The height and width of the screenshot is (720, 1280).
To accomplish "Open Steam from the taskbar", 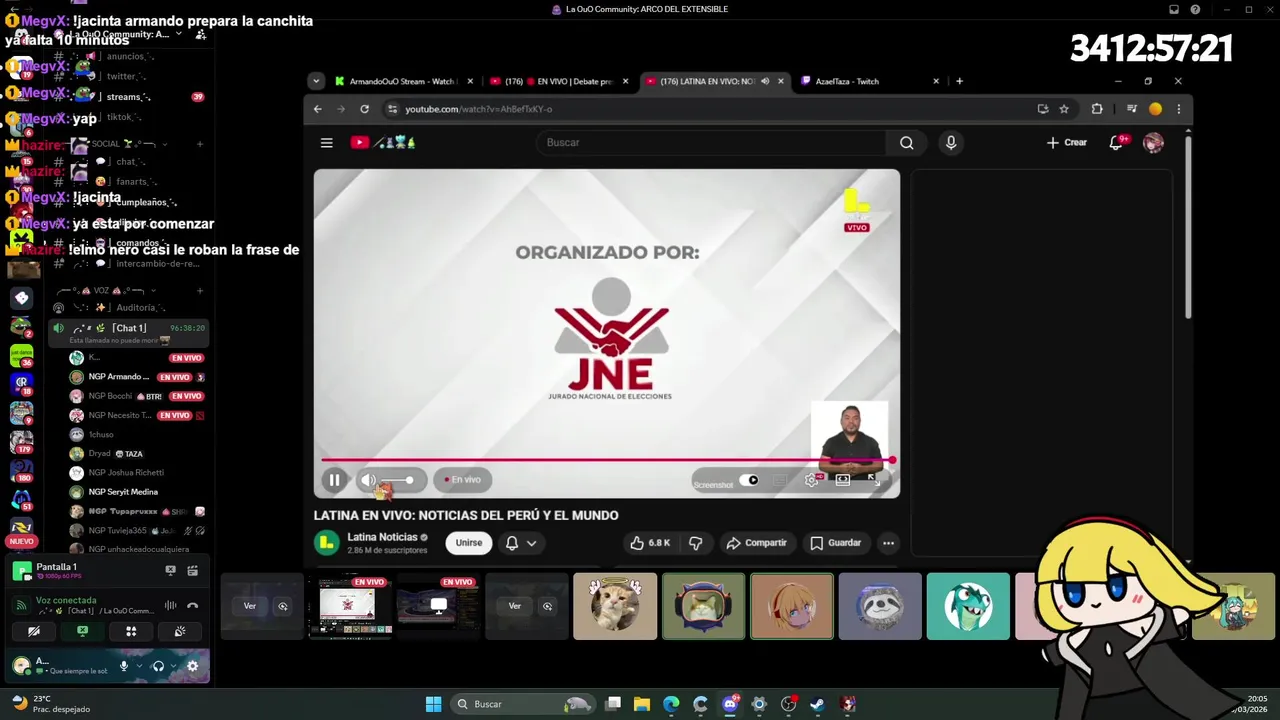I will pos(817,704).
